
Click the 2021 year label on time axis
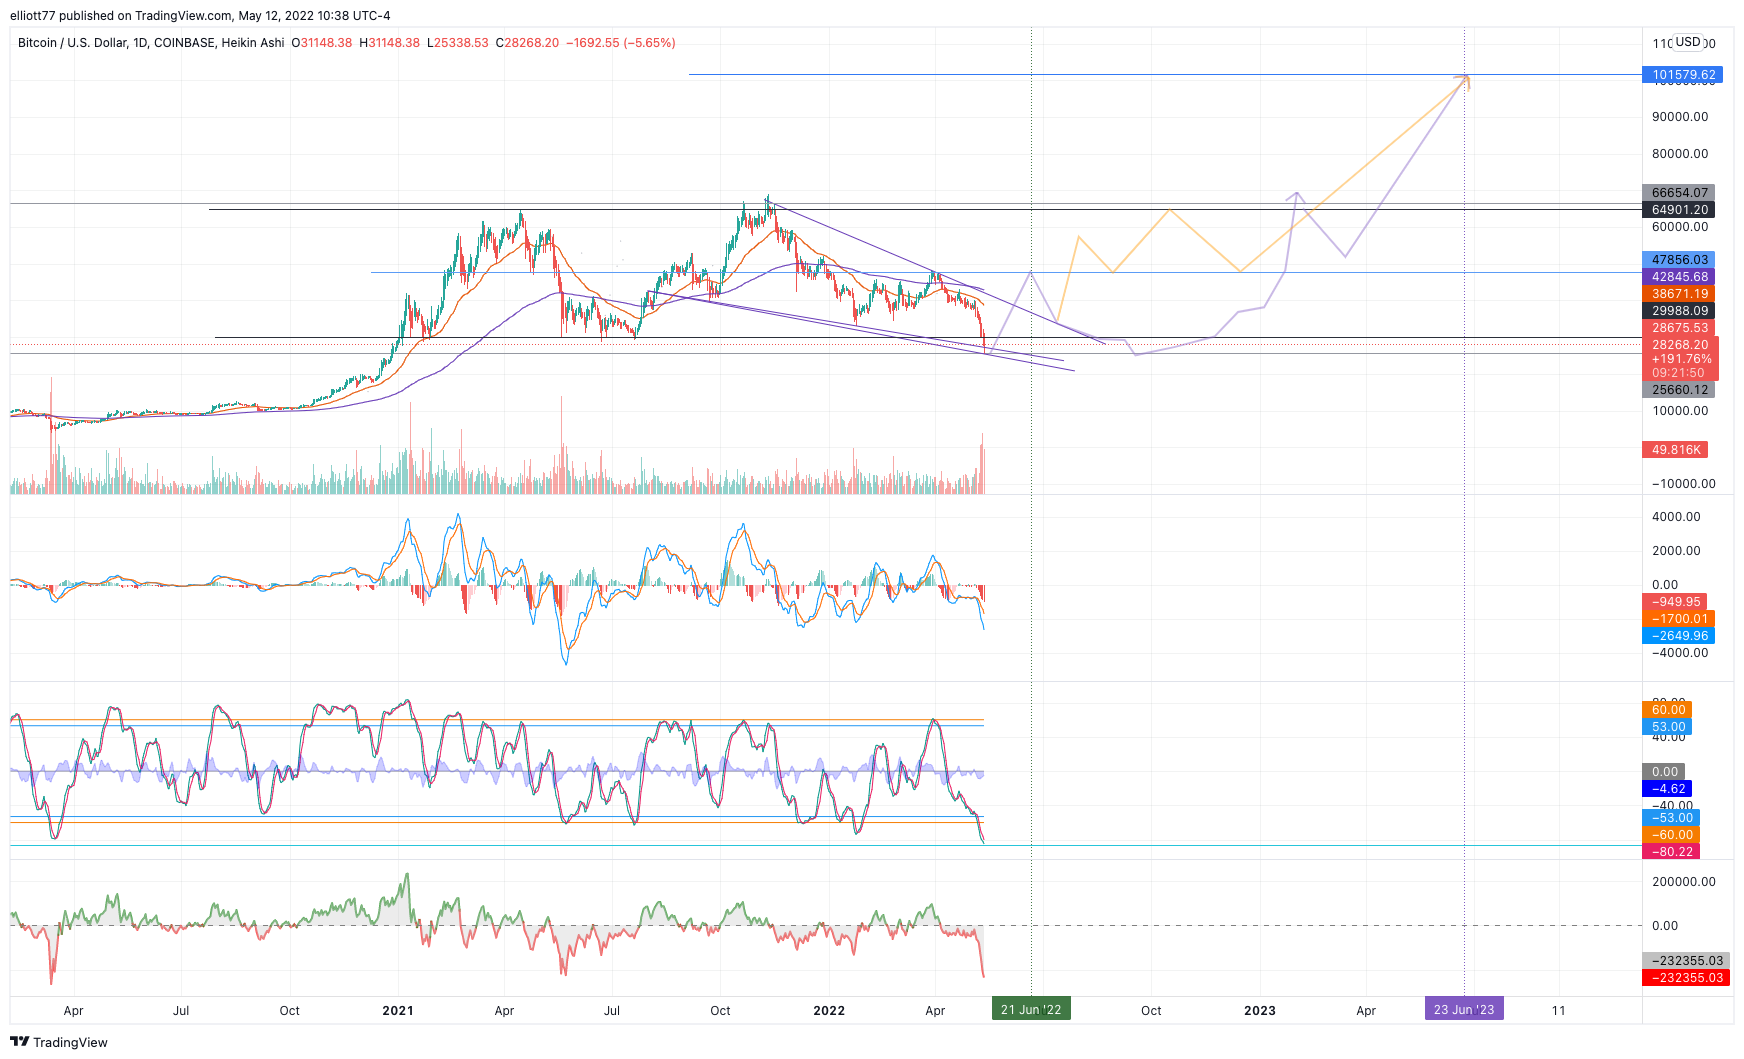[398, 1010]
